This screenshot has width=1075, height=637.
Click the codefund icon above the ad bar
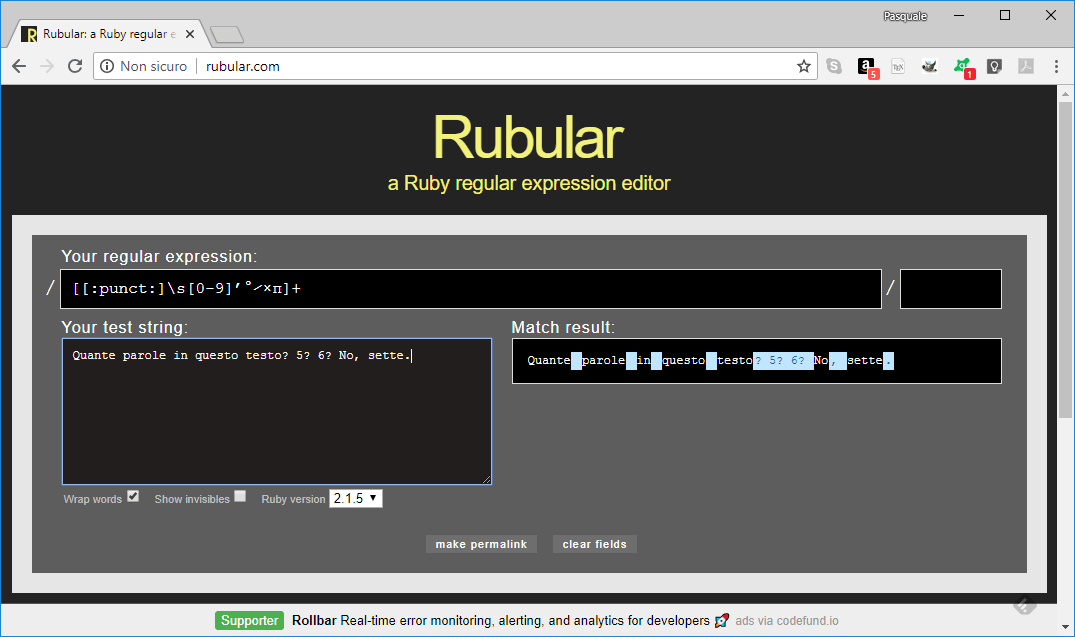click(1025, 605)
